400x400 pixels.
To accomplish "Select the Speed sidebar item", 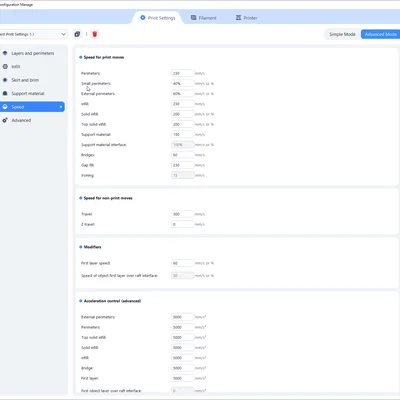I will point(32,107).
